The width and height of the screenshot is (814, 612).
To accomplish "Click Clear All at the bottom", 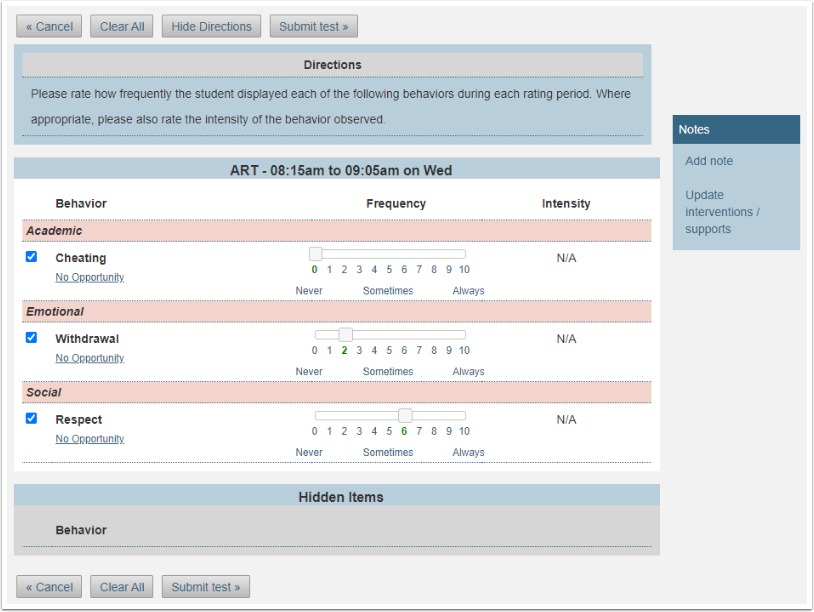I will (121, 587).
